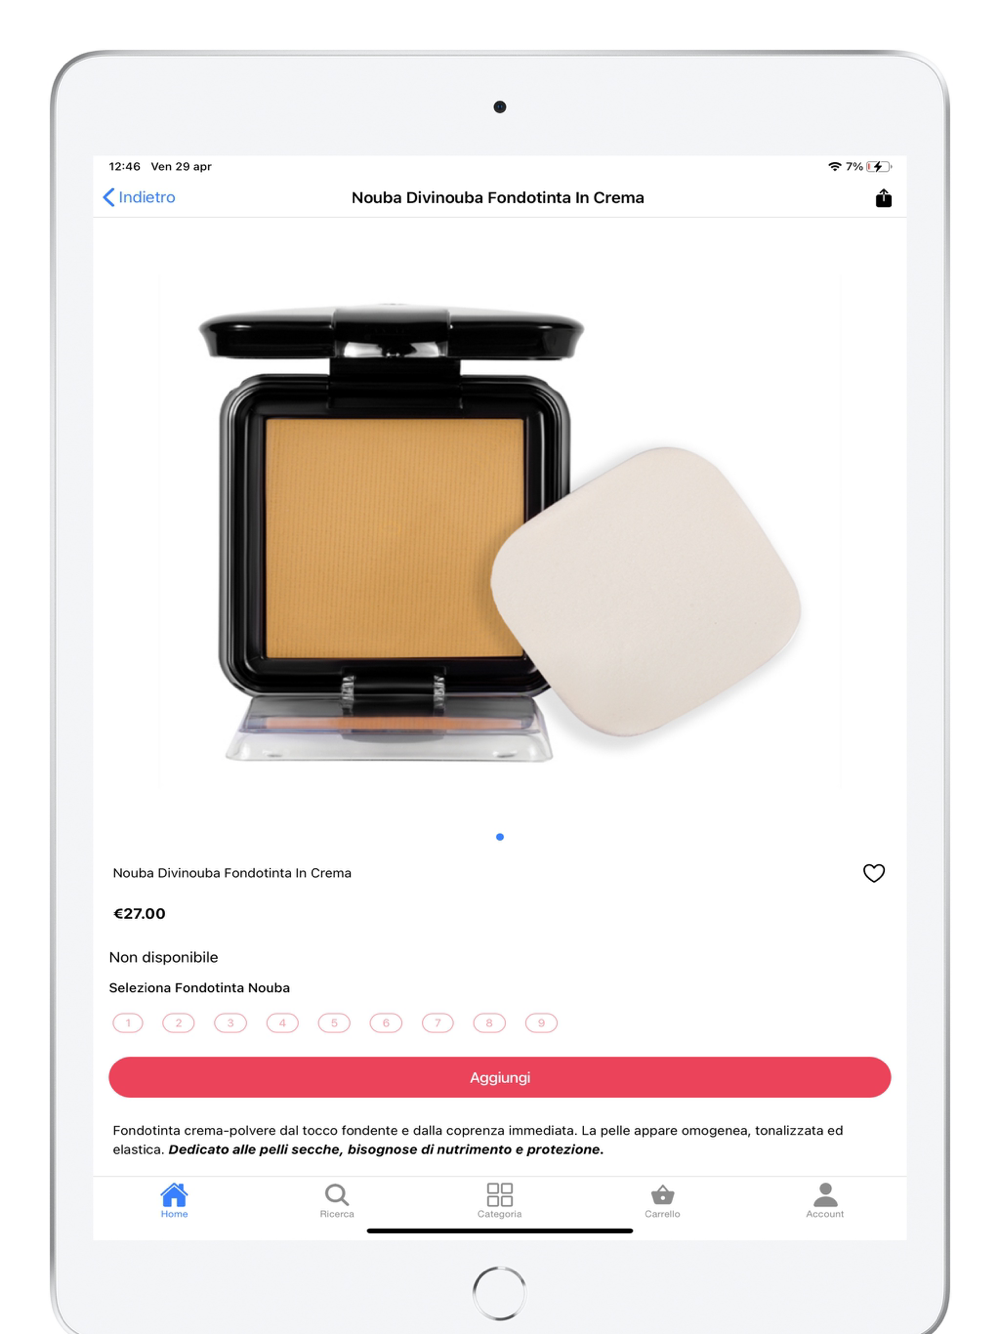Choose shade number 6 pill
This screenshot has width=1000, height=1334.
(x=386, y=1023)
